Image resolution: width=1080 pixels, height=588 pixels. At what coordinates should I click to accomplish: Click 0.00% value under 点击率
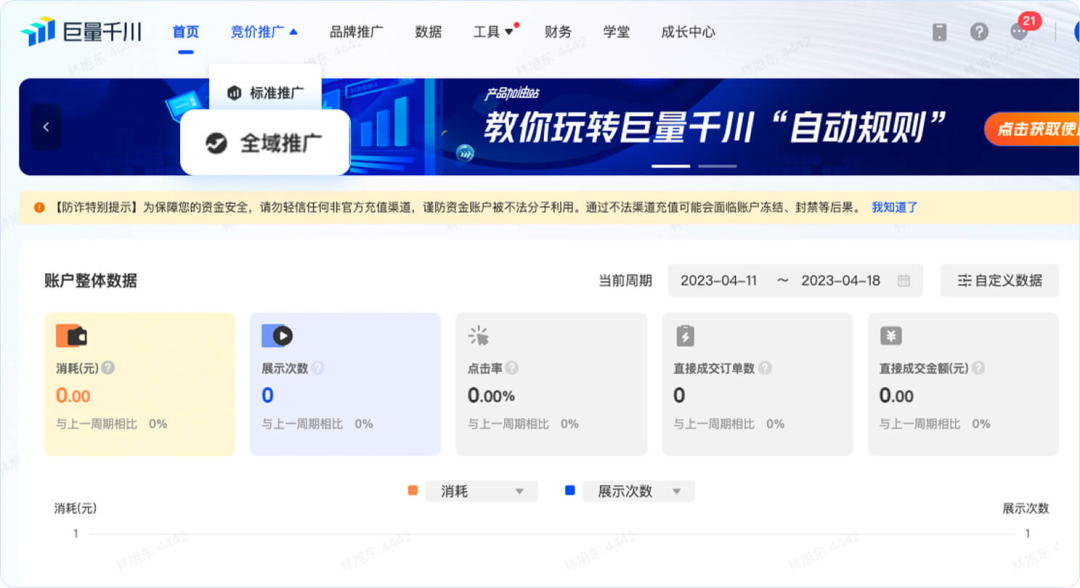491,395
